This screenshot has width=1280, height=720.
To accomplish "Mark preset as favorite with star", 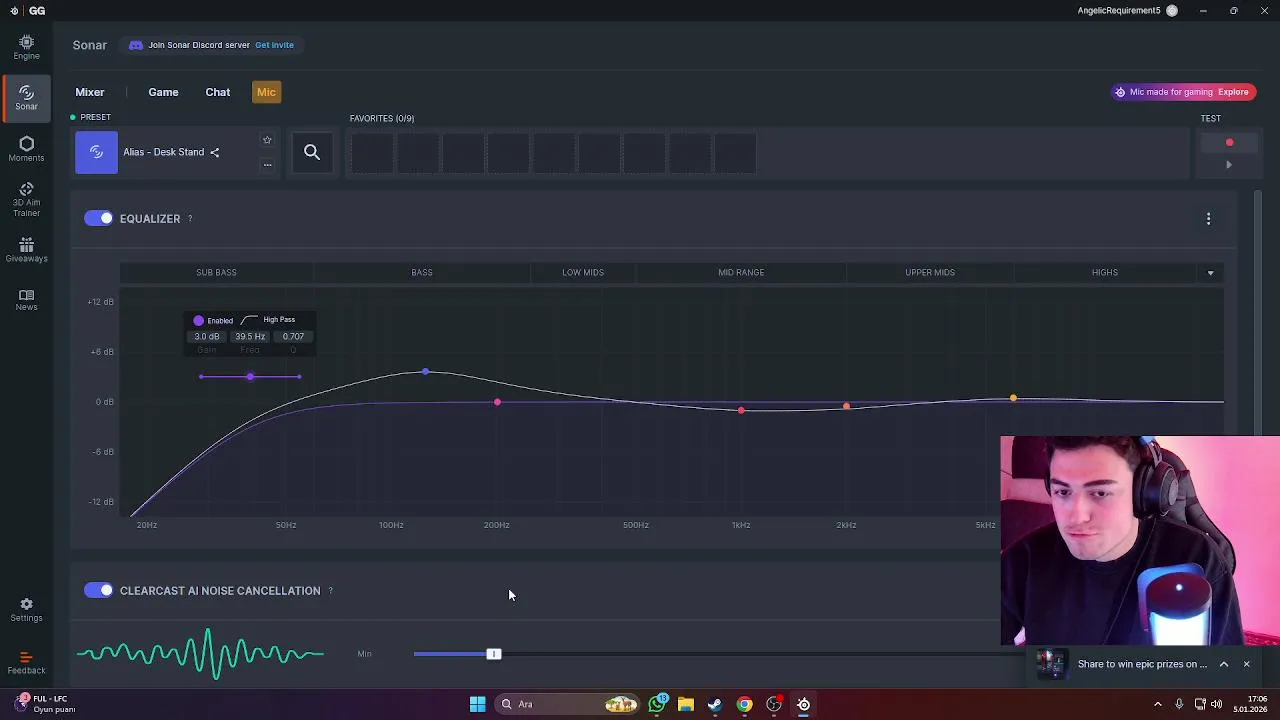I will (267, 140).
